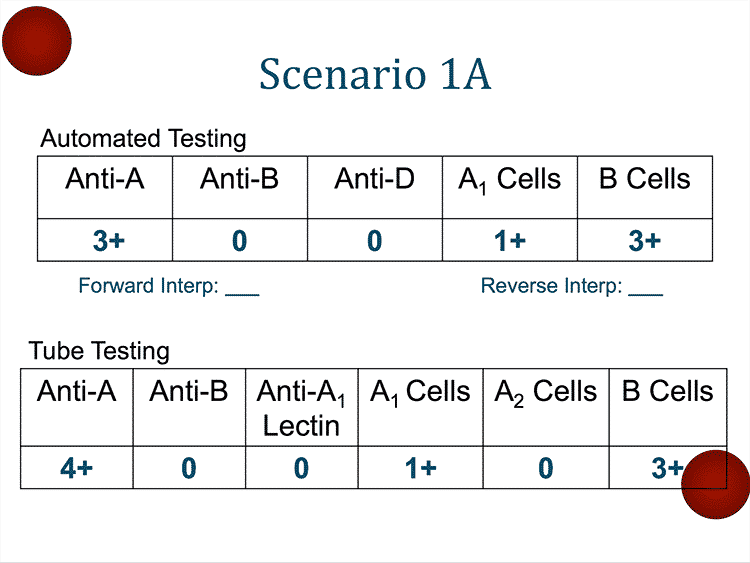Click the Forward Interp blank line
This screenshot has width=750, height=563.
(242, 289)
